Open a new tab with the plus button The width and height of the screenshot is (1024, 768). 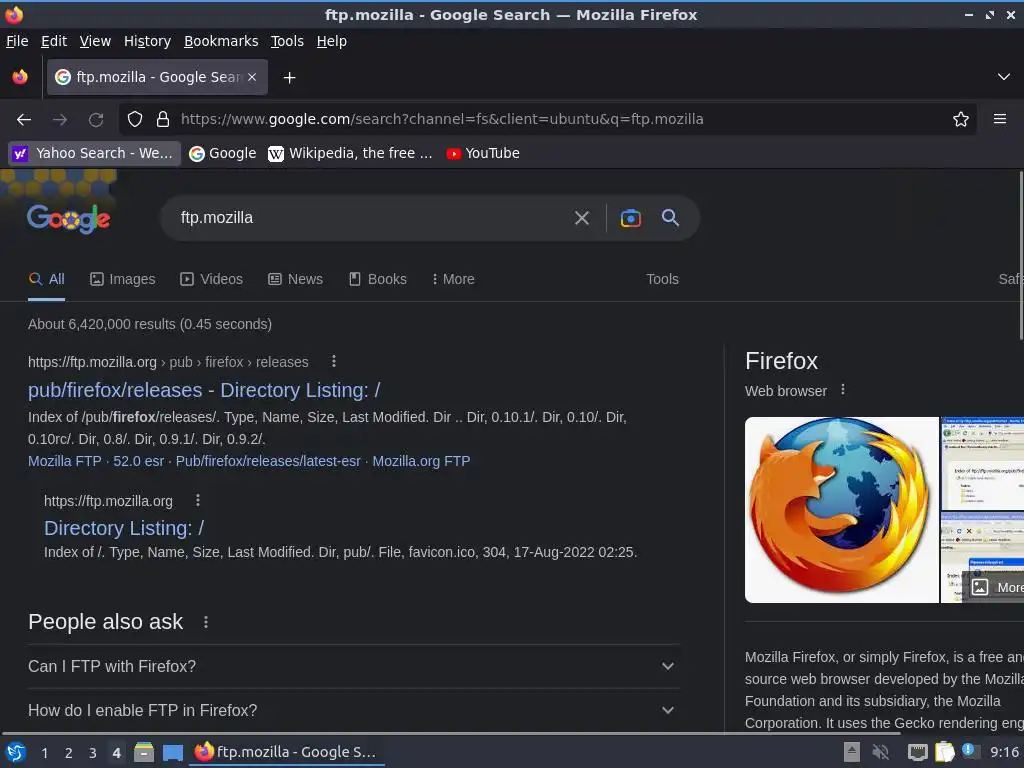pos(289,78)
